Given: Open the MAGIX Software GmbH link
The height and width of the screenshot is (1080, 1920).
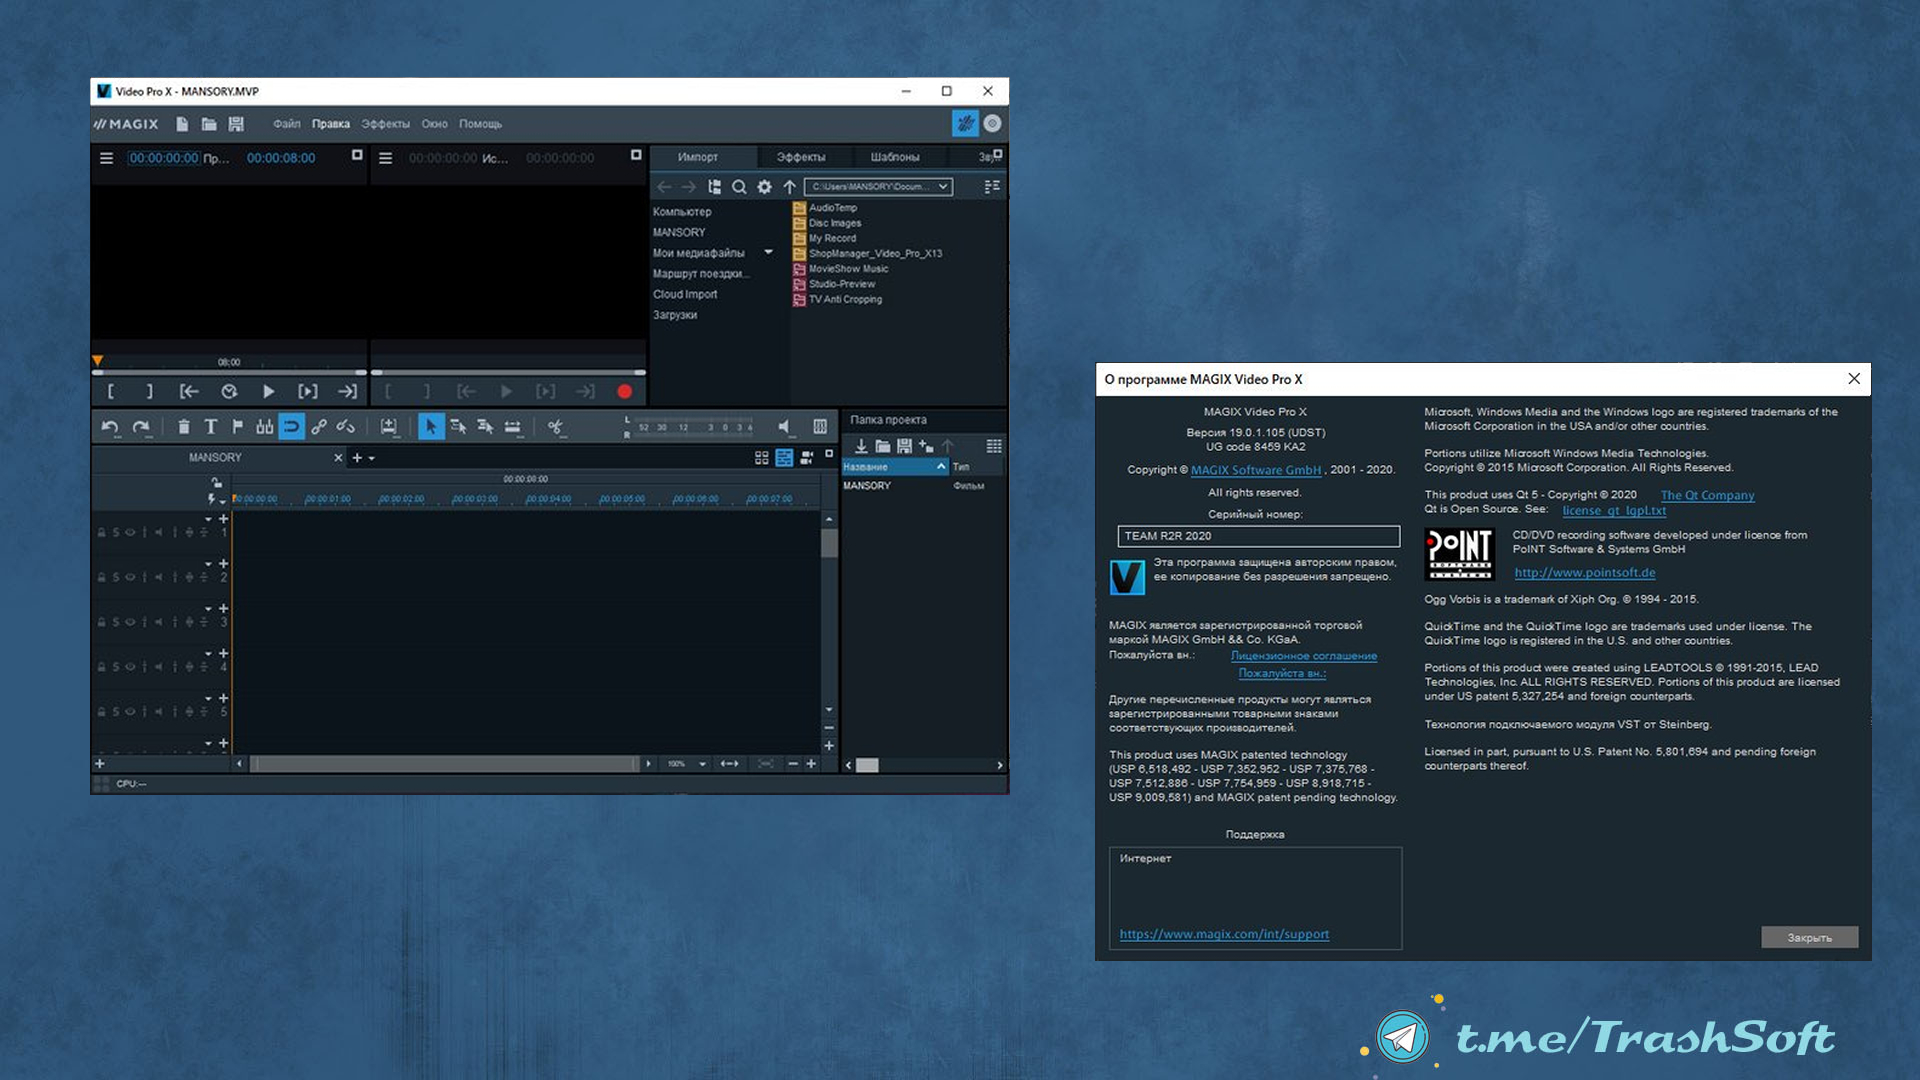Looking at the screenshot, I should click(1255, 470).
